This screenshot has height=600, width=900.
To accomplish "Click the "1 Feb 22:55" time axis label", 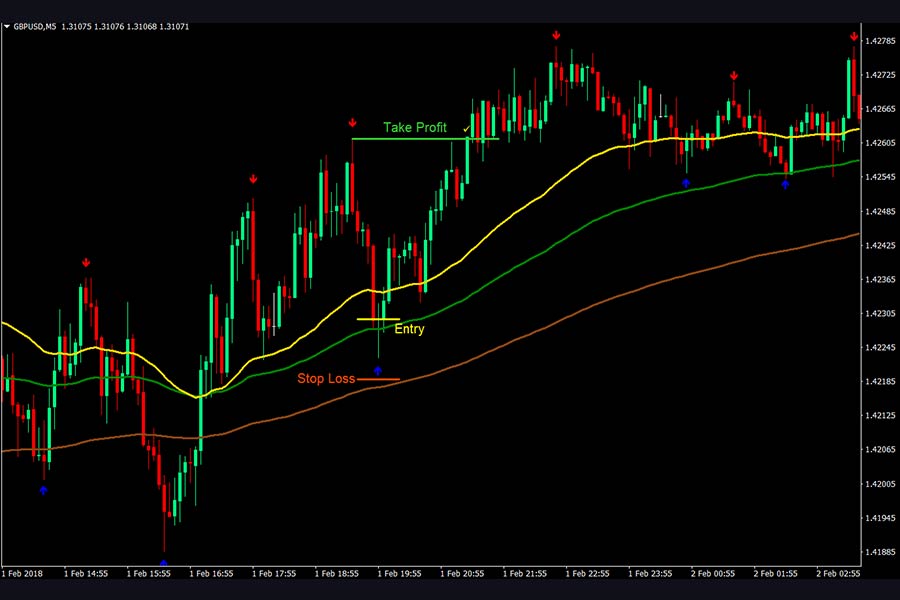I will (x=587, y=574).
